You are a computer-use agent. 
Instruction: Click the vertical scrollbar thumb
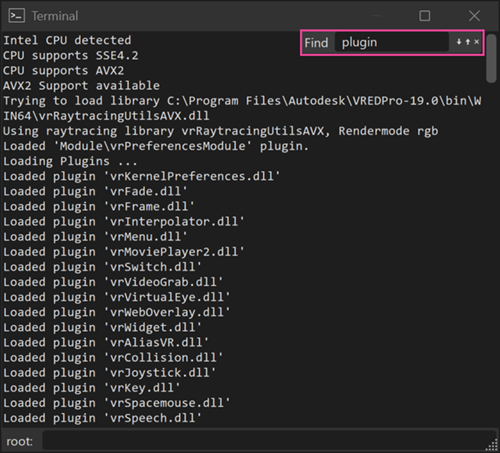pyautogui.click(x=491, y=58)
